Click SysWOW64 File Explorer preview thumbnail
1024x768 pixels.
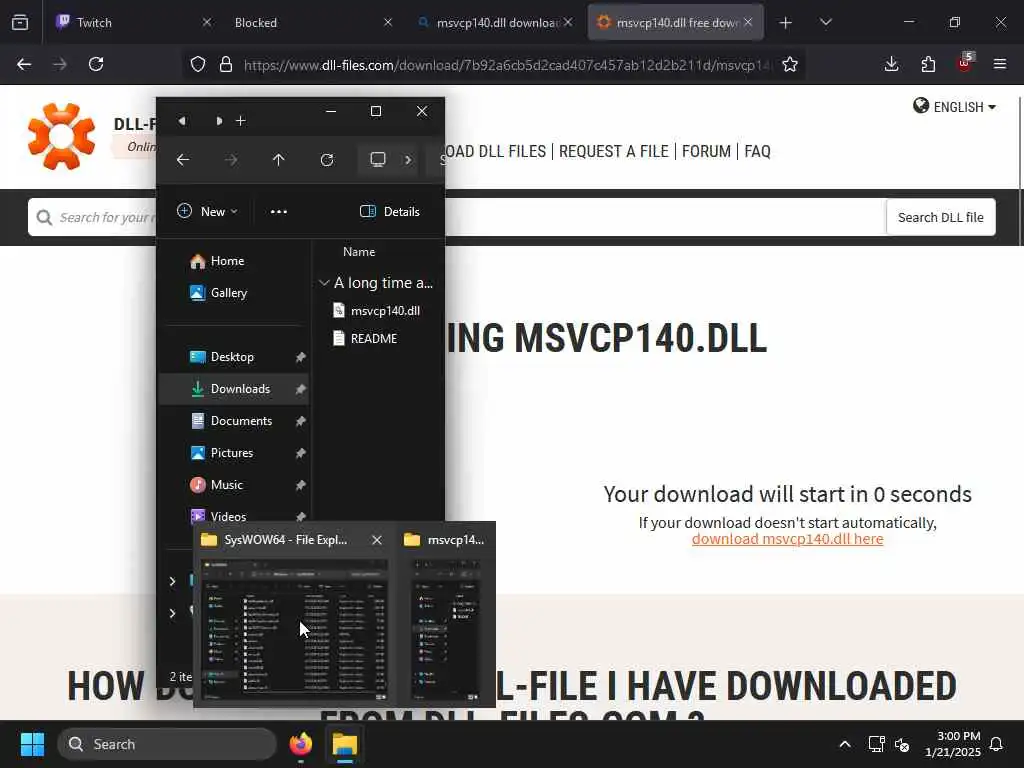(295, 630)
